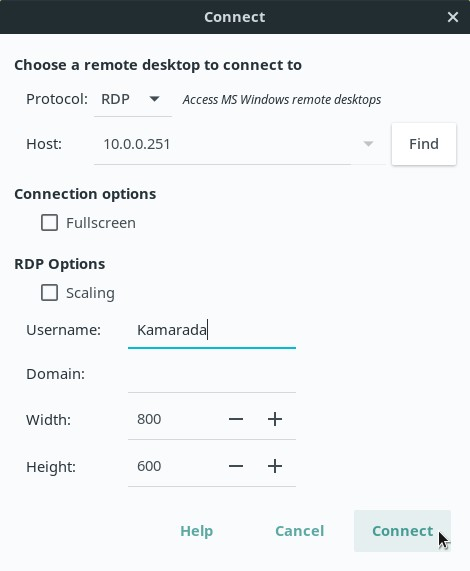The height and width of the screenshot is (571, 470).
Task: Open Help for the Connect dialog
Action: 197,531
